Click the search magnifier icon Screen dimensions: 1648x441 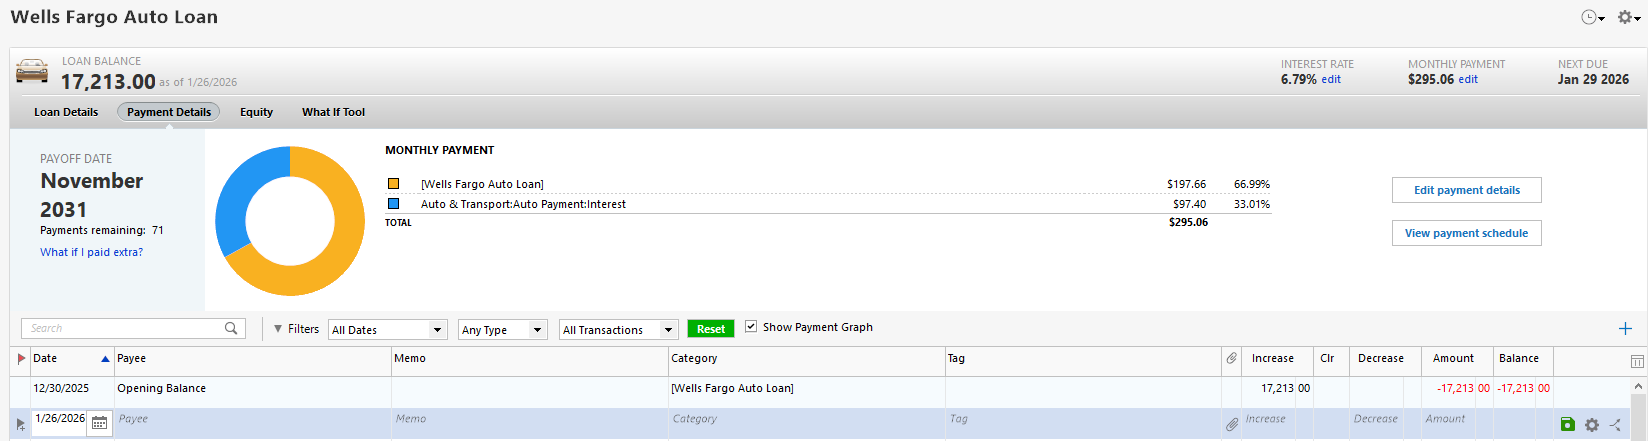click(x=231, y=328)
